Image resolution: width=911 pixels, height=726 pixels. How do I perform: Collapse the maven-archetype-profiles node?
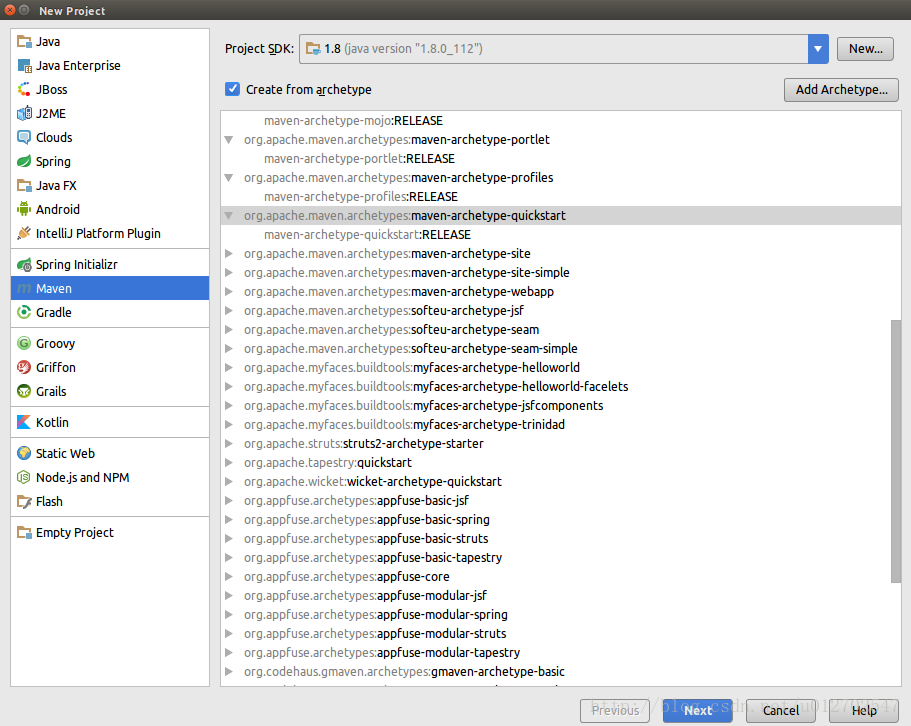tap(229, 178)
